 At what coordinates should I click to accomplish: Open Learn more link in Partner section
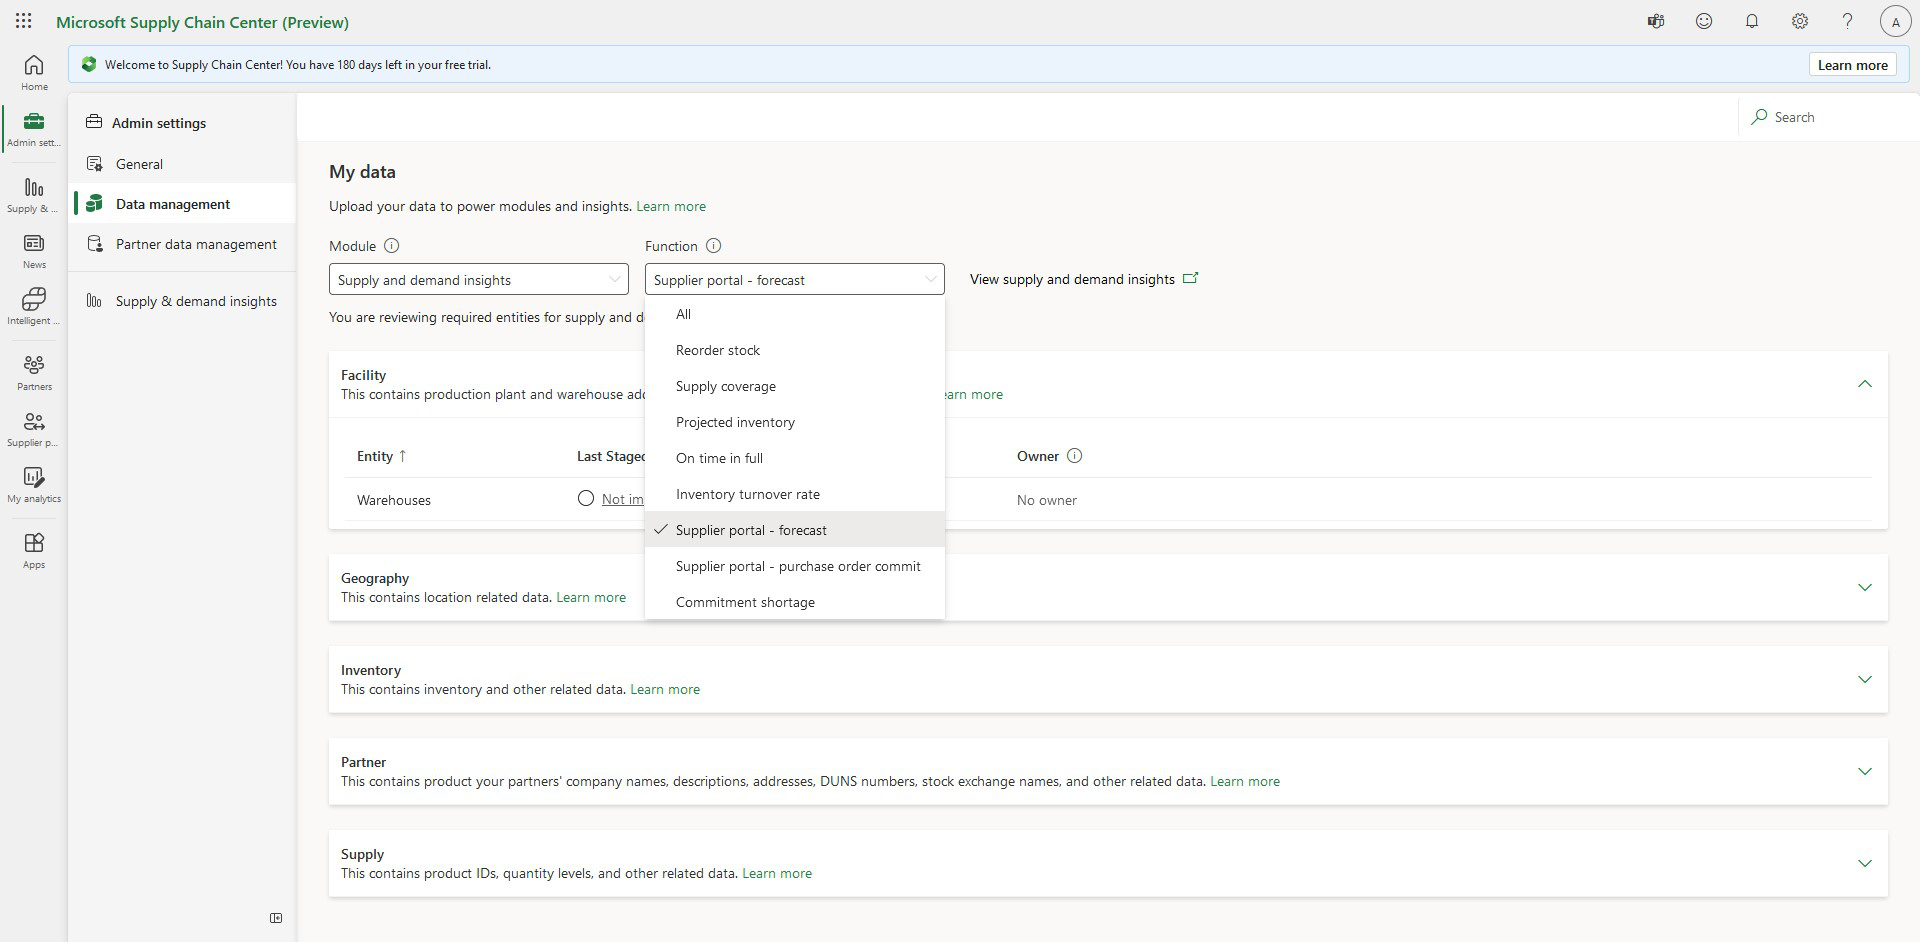coord(1245,781)
